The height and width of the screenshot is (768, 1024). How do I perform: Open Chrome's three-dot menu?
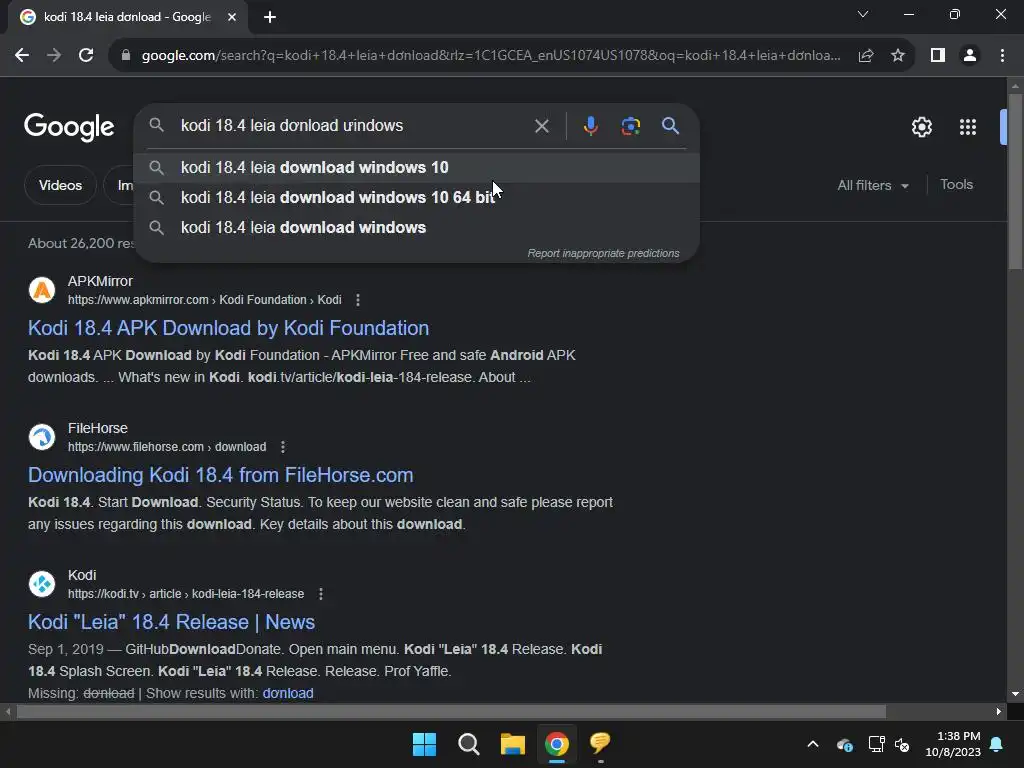tap(1002, 56)
